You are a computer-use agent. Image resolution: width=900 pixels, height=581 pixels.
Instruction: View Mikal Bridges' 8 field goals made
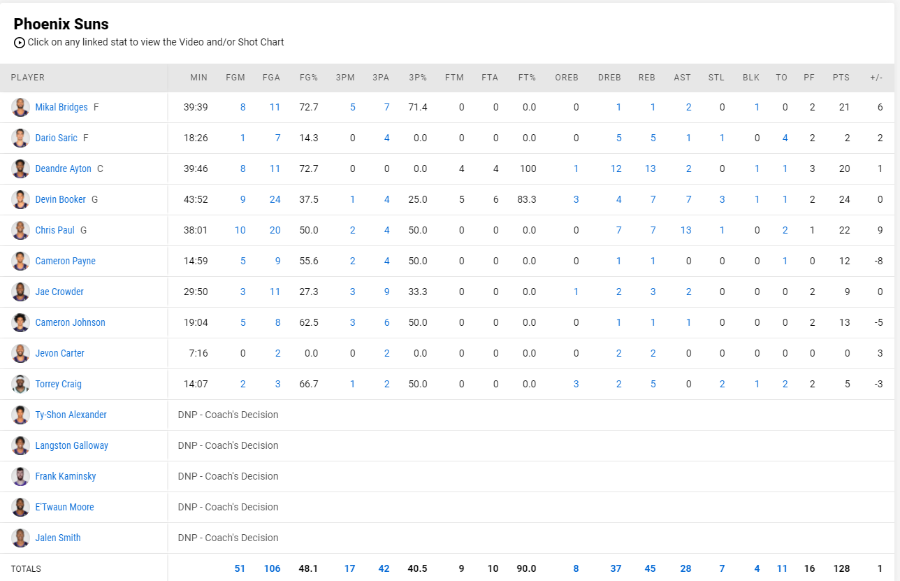click(243, 107)
